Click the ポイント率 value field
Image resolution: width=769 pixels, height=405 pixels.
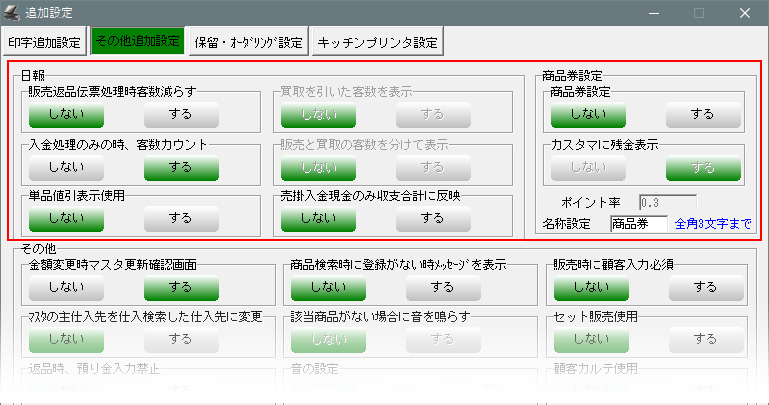pyautogui.click(x=666, y=203)
